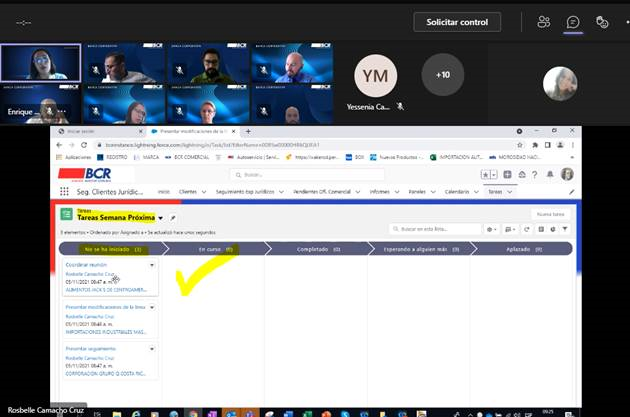Screen dimensions: 630x417
Task: Select the Aplazado stage column header
Action: coord(524,249)
